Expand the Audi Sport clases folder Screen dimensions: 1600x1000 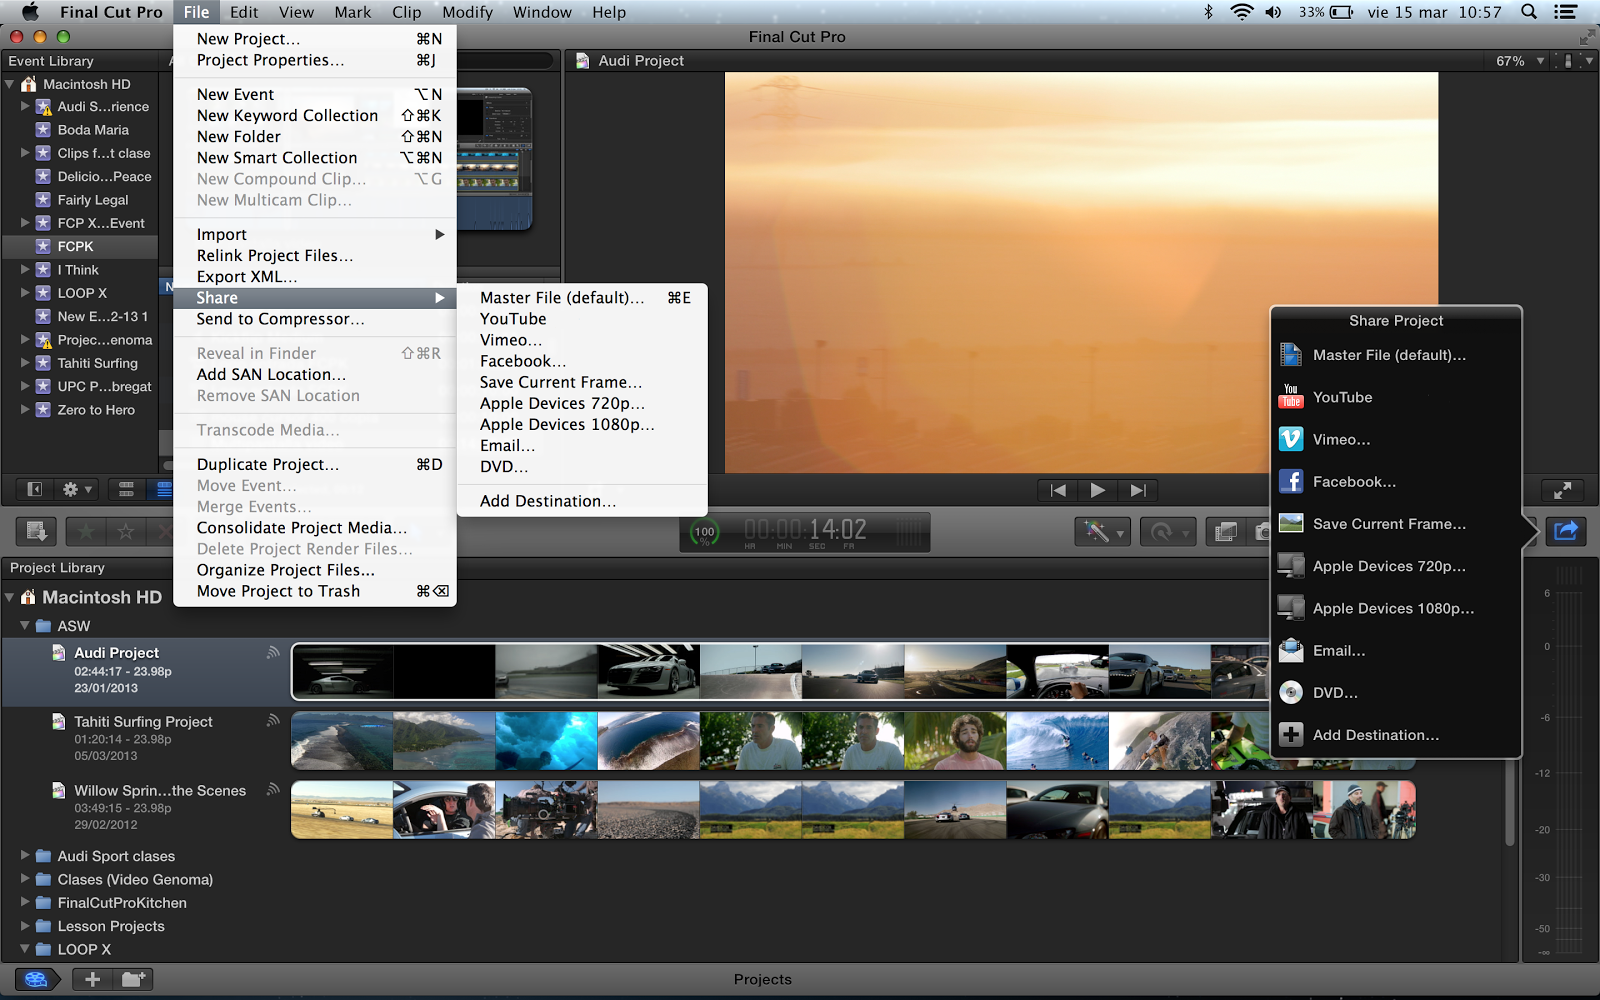[x=24, y=856]
